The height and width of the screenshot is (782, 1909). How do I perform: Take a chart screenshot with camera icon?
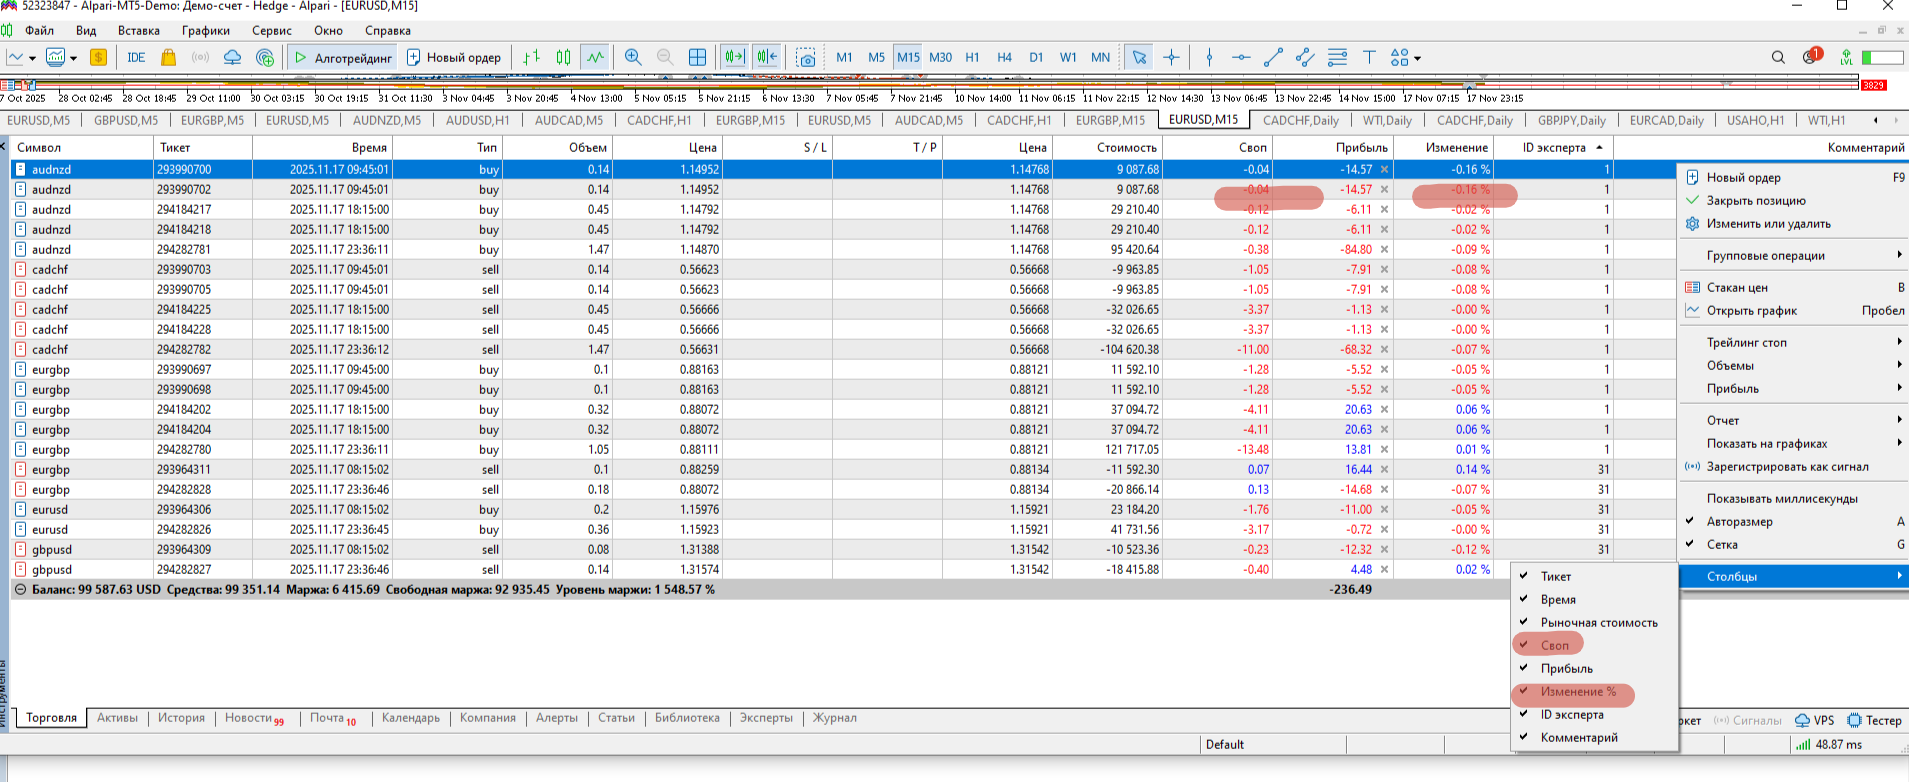(806, 58)
